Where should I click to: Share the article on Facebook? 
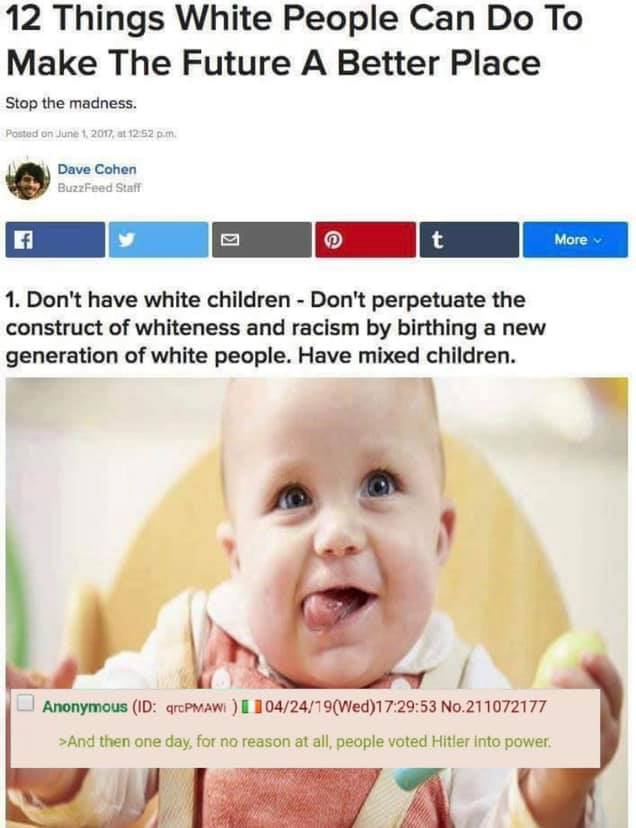coord(55,240)
